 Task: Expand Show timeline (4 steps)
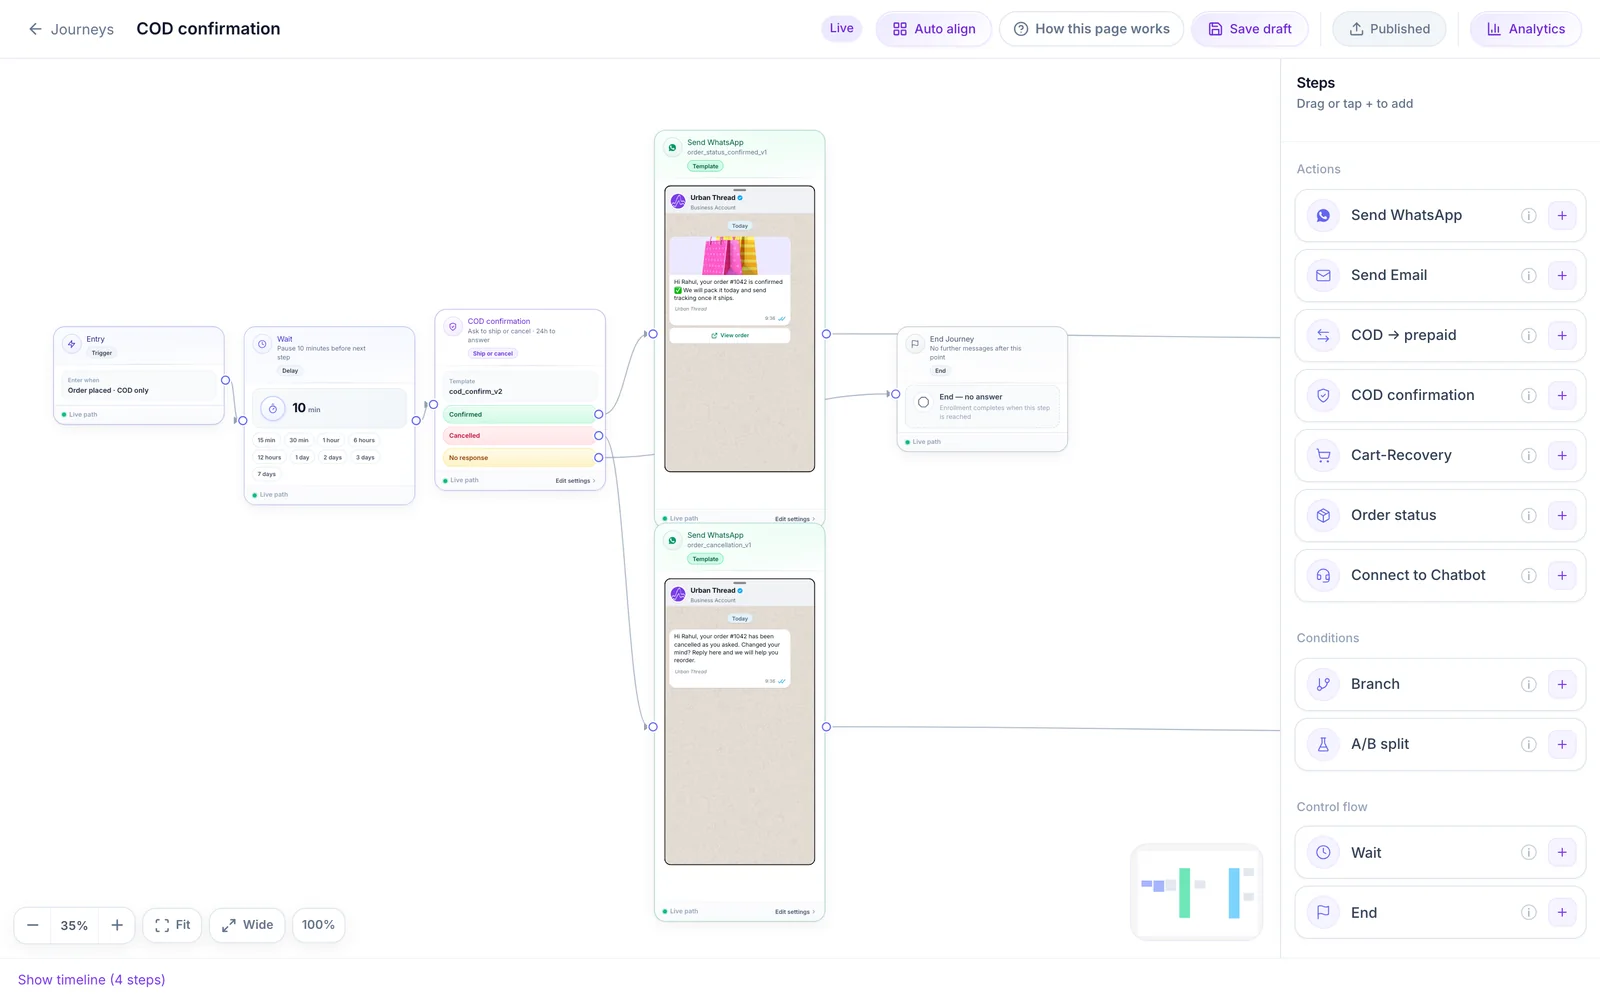(x=91, y=980)
